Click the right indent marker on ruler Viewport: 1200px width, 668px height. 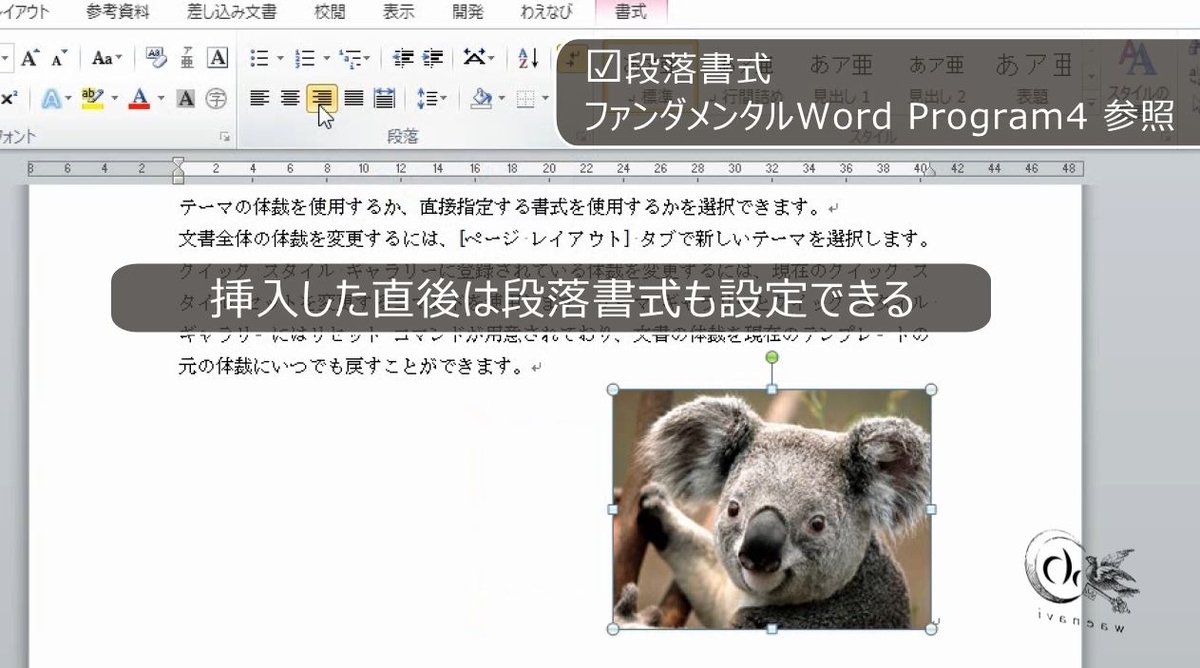(932, 173)
